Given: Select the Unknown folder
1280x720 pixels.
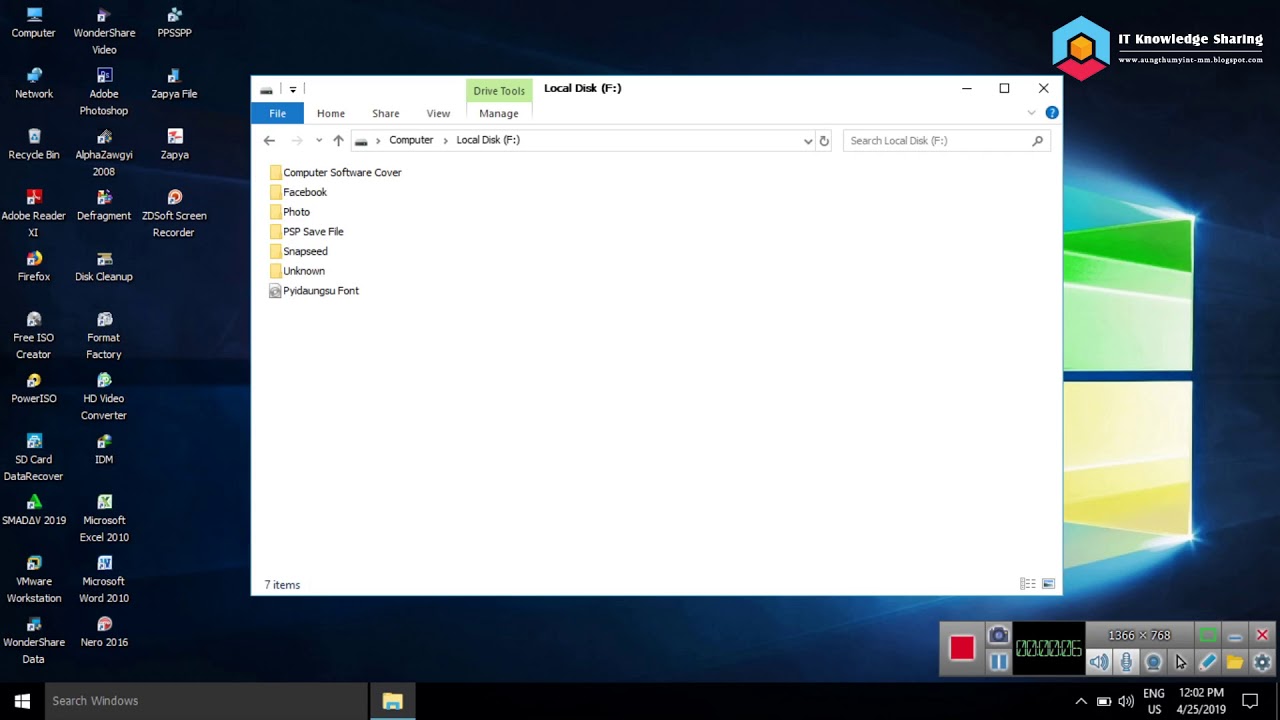Looking at the screenshot, I should pyautogui.click(x=297, y=271).
